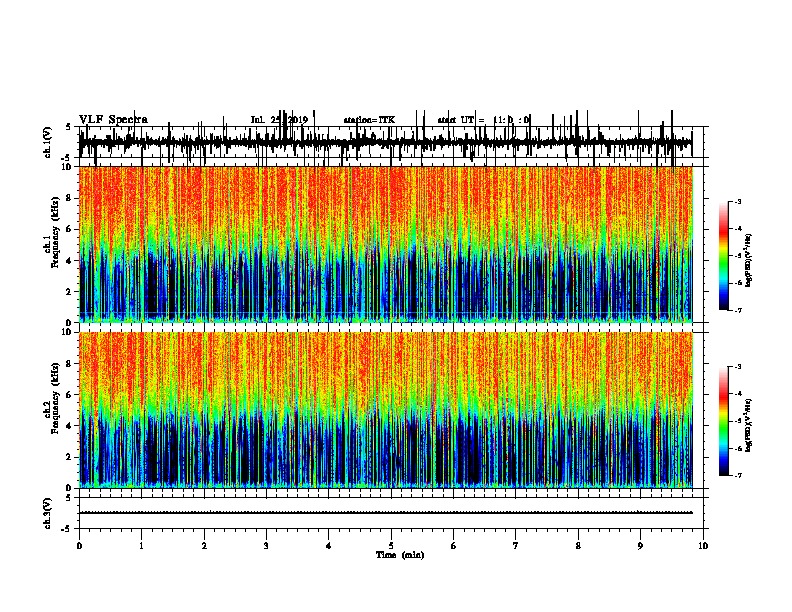Click time axis tick label "1"
This screenshot has width=792, height=612.
(x=142, y=546)
